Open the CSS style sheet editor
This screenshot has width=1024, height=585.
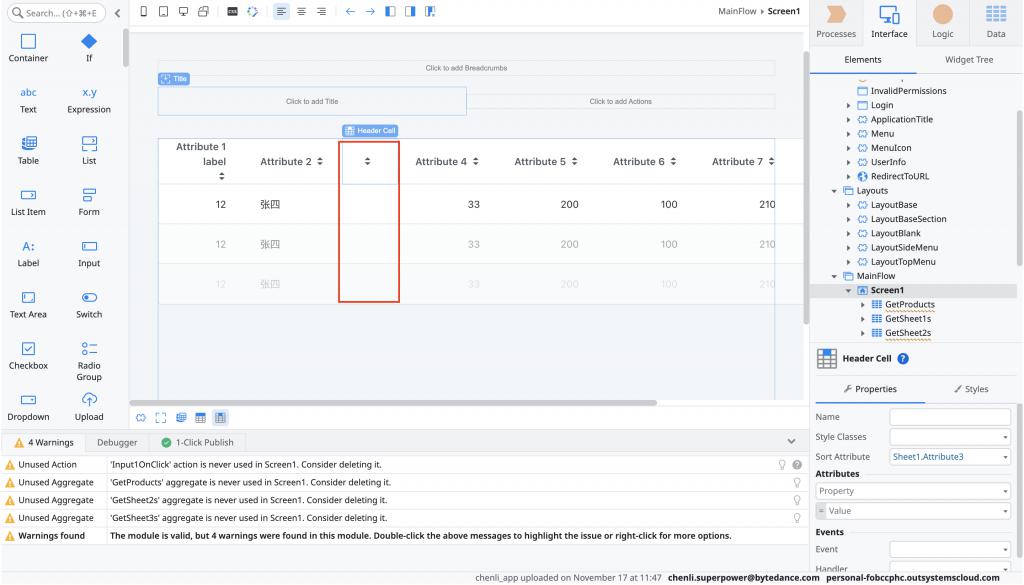coord(232,11)
